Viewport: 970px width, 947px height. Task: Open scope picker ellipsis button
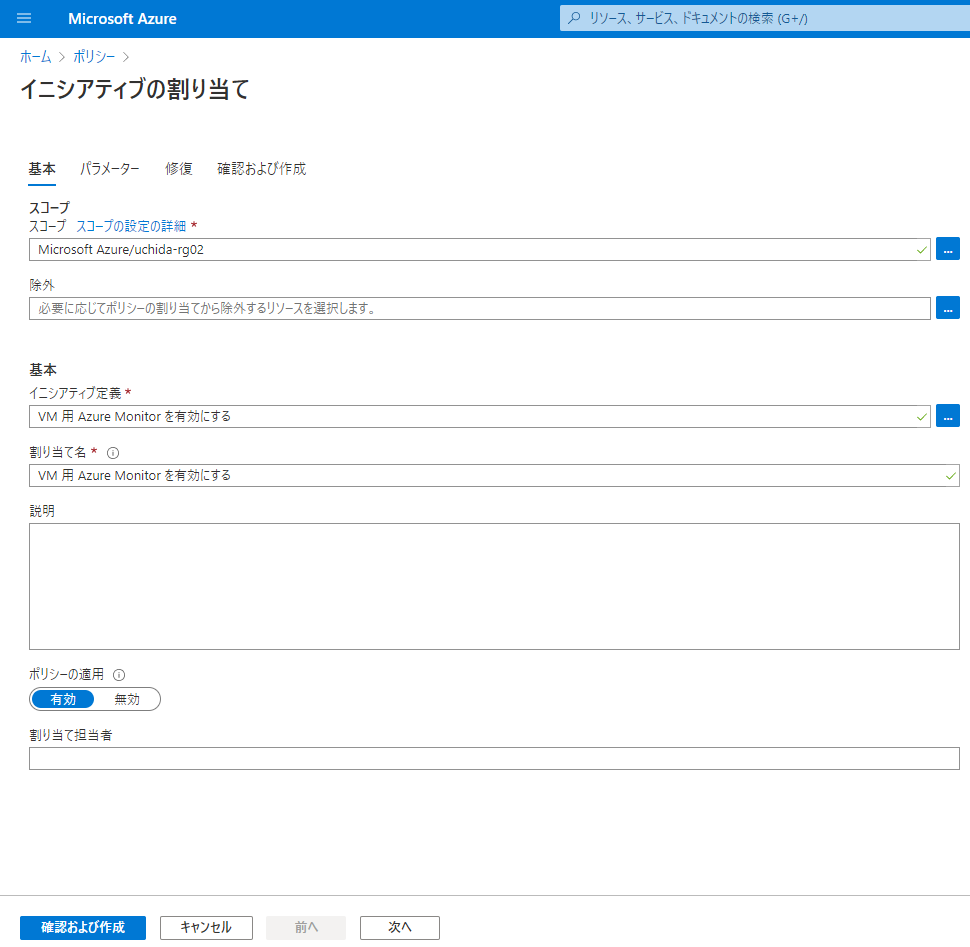[x=947, y=249]
